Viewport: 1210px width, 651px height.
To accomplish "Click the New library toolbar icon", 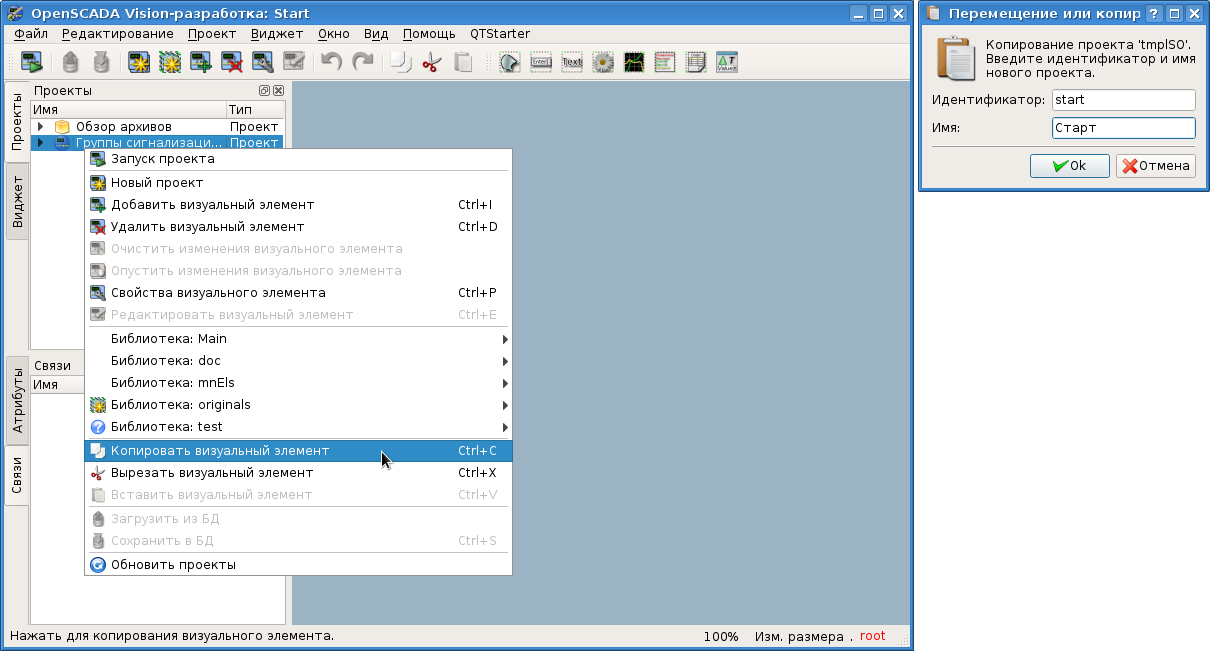I will pyautogui.click(x=170, y=62).
